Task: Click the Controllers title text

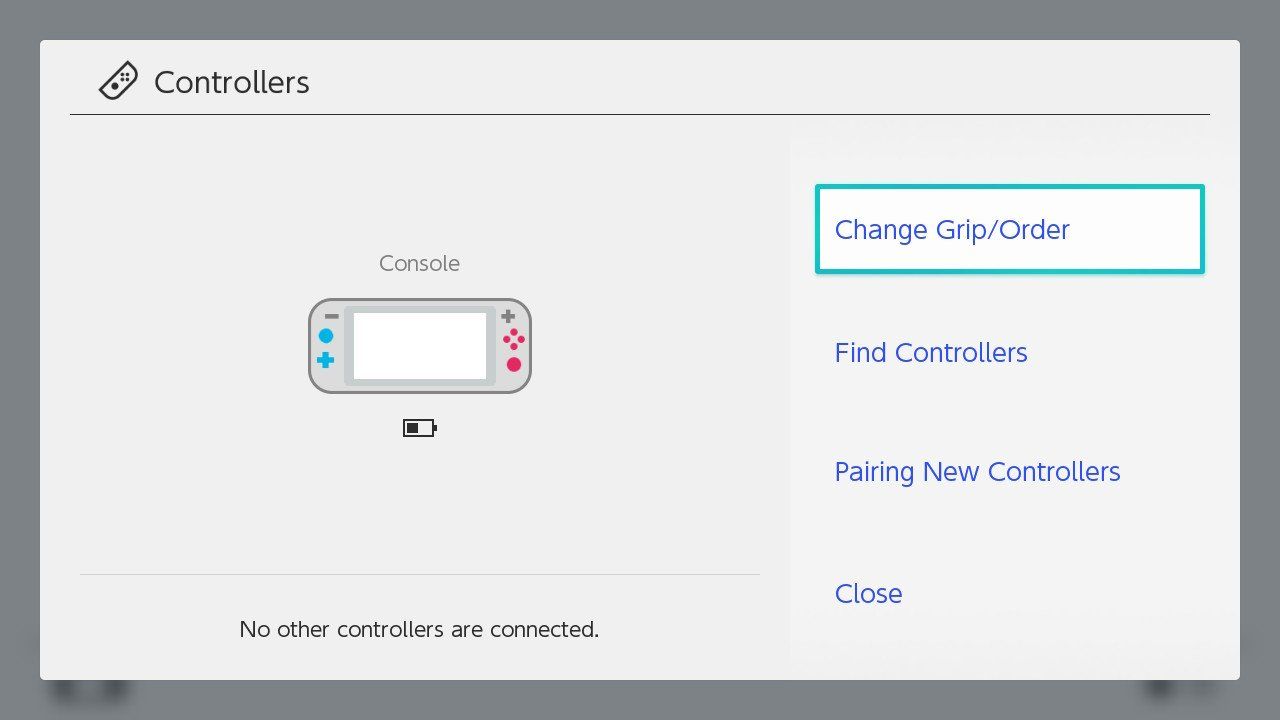Action: [231, 82]
